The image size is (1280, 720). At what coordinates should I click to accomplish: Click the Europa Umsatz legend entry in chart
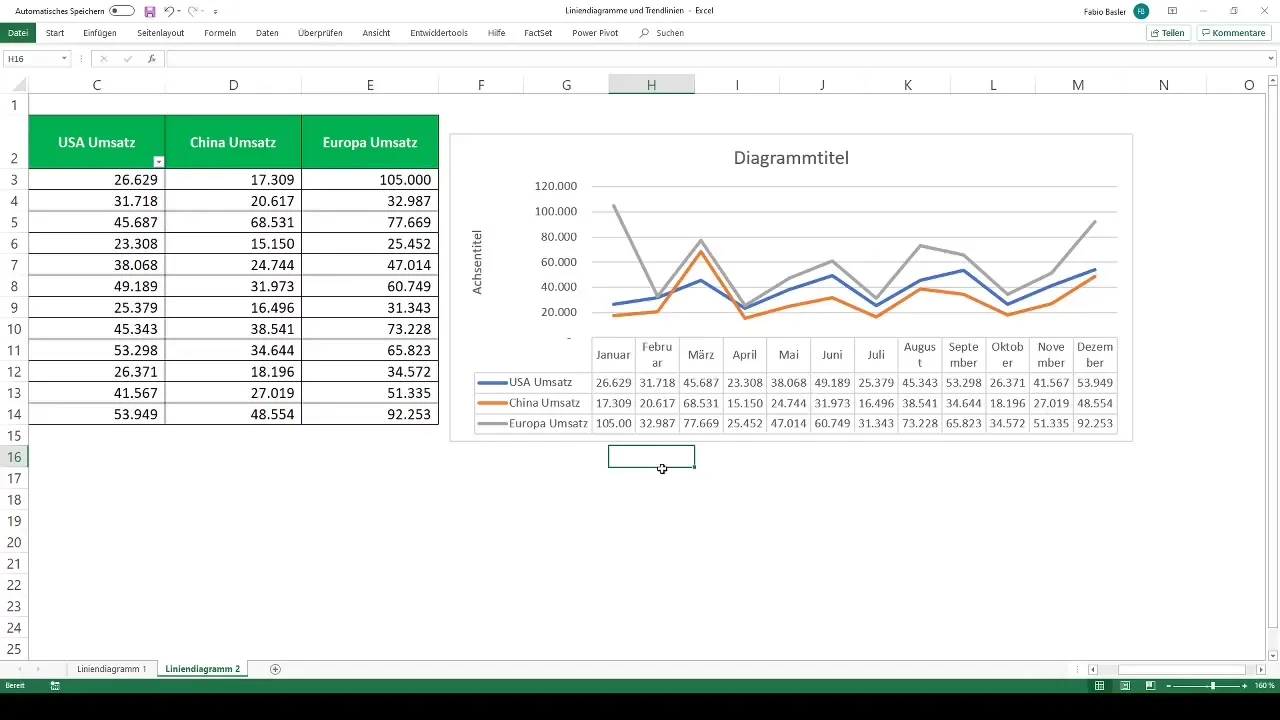[x=532, y=424]
